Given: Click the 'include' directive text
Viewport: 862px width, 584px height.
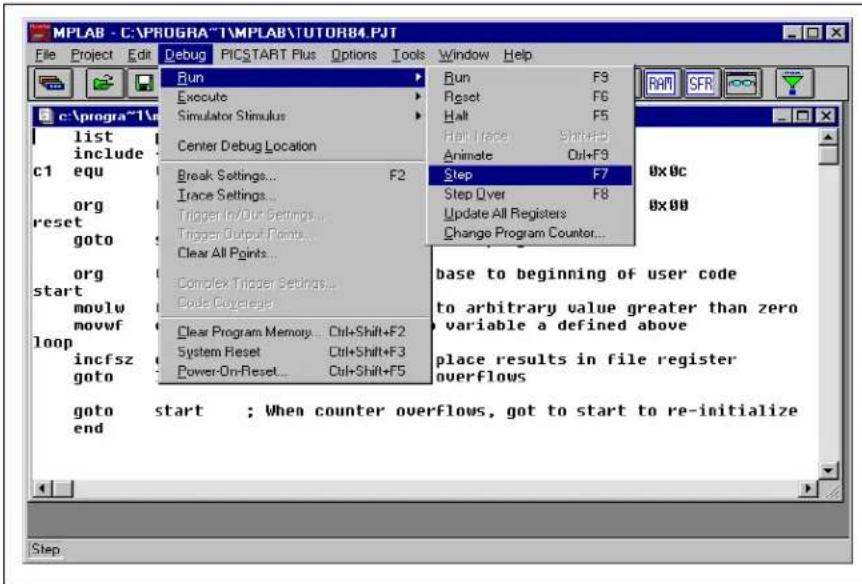Looking at the screenshot, I should click(x=109, y=154).
